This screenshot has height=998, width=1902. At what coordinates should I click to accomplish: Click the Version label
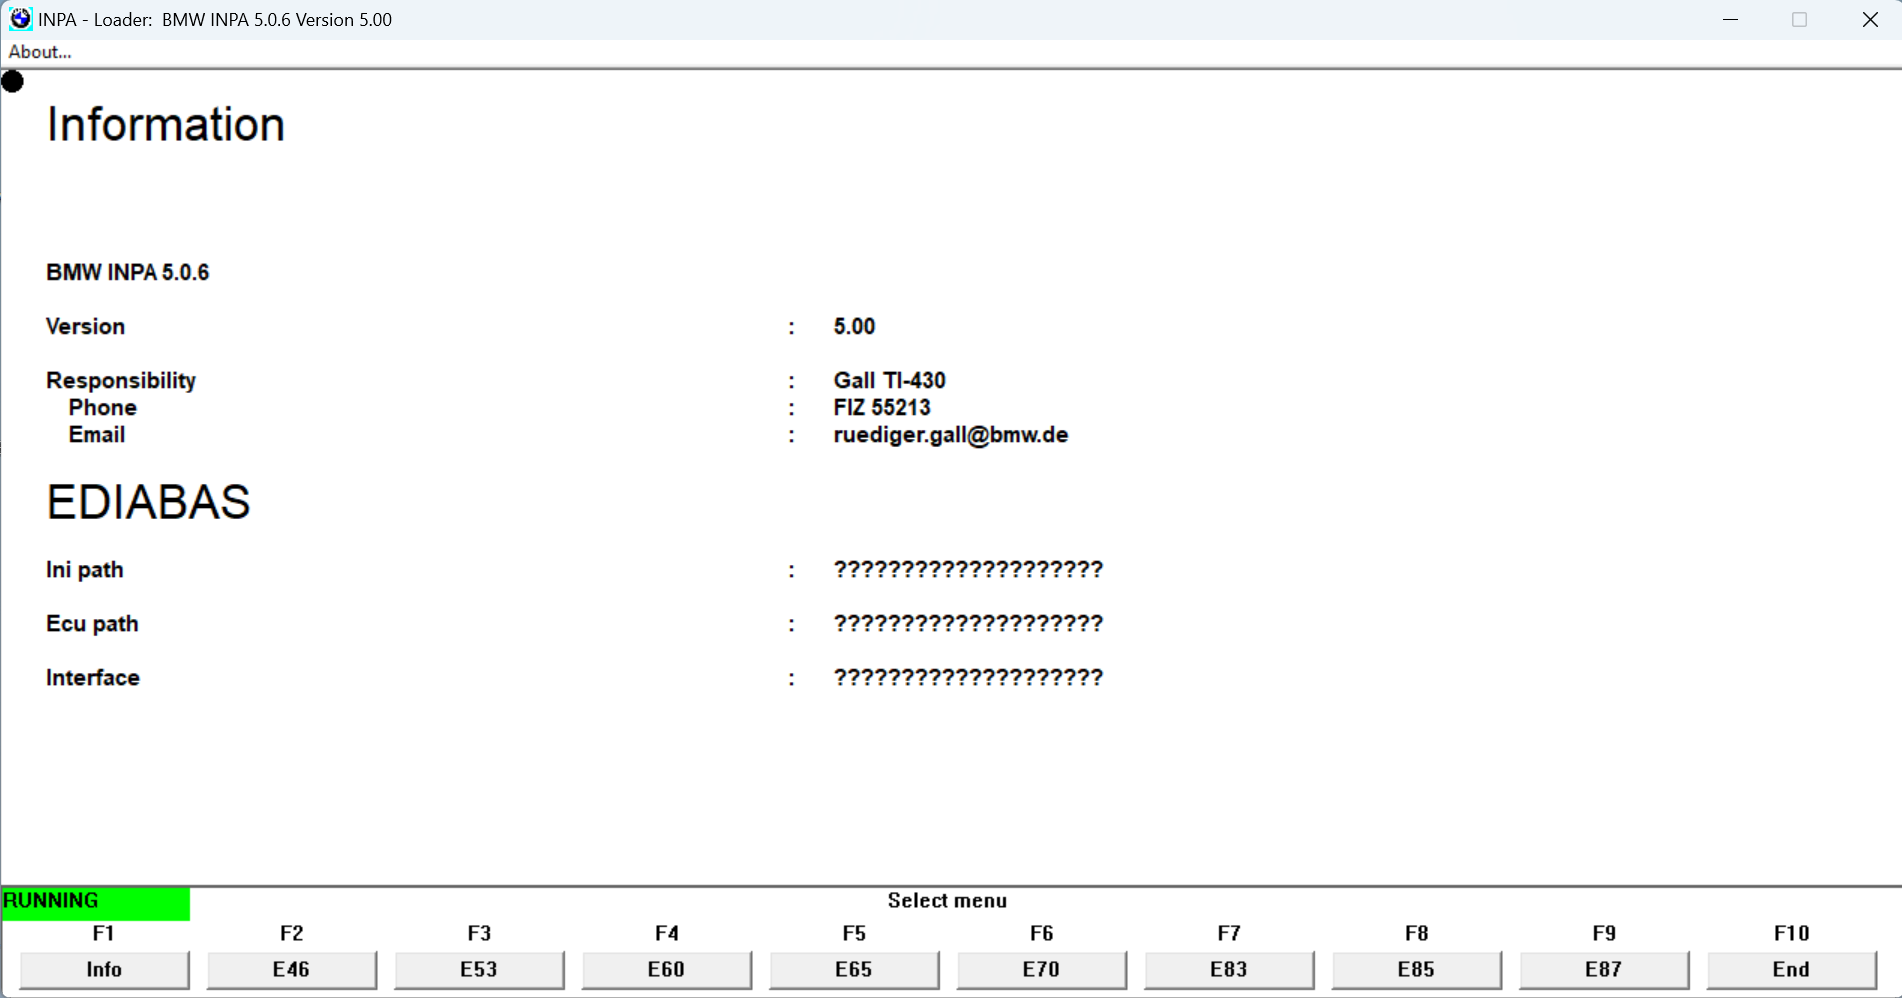(85, 327)
